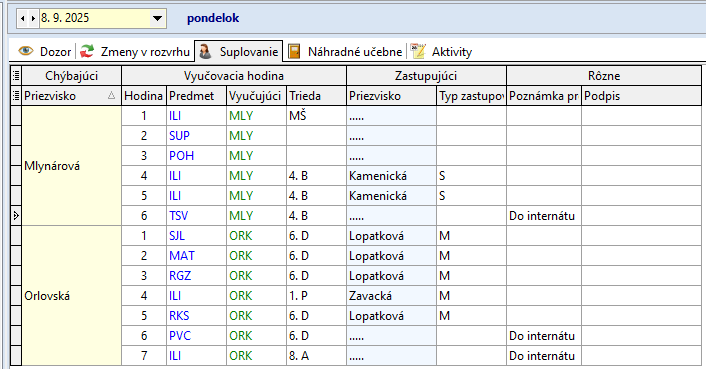This screenshot has height=369, width=706.
Task: Click the date field showing 8. 9. 2025
Action: click(95, 18)
